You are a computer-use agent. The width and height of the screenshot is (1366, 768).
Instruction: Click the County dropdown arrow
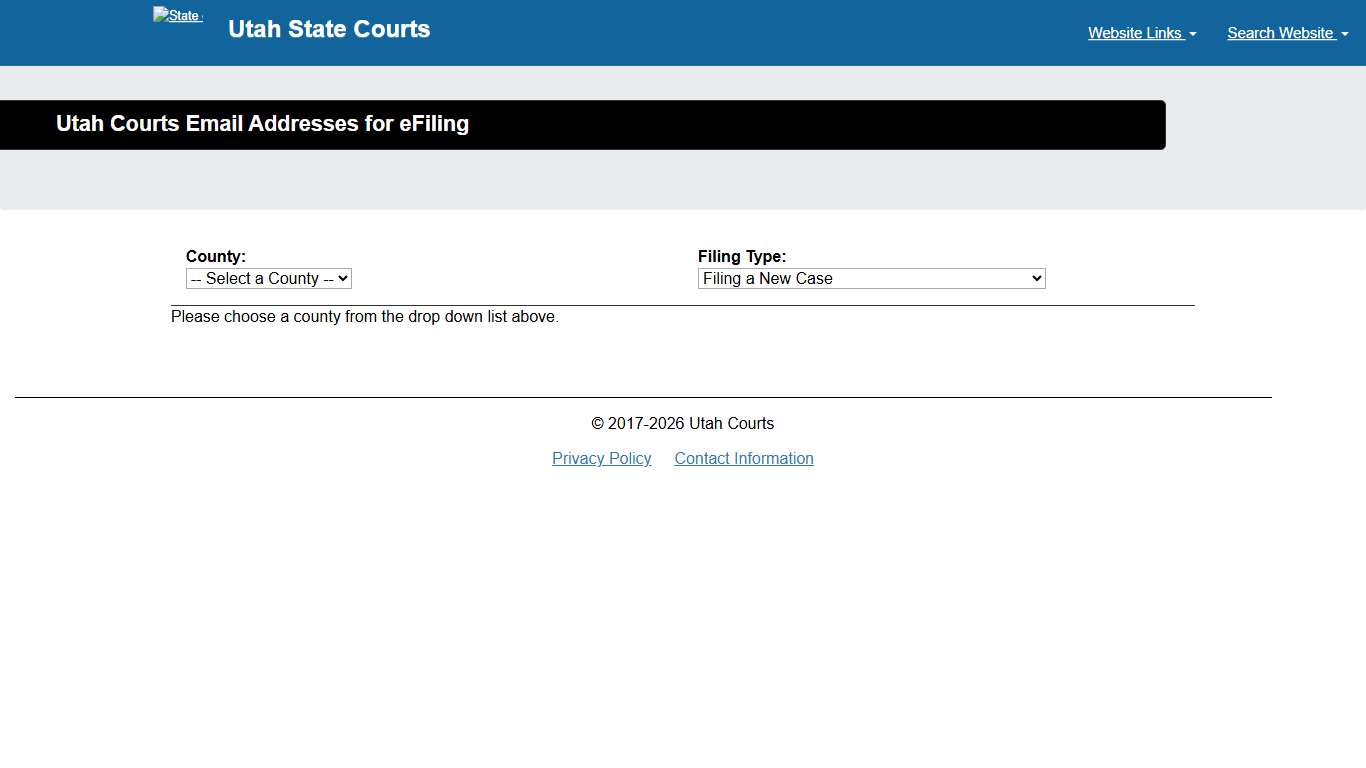343,278
